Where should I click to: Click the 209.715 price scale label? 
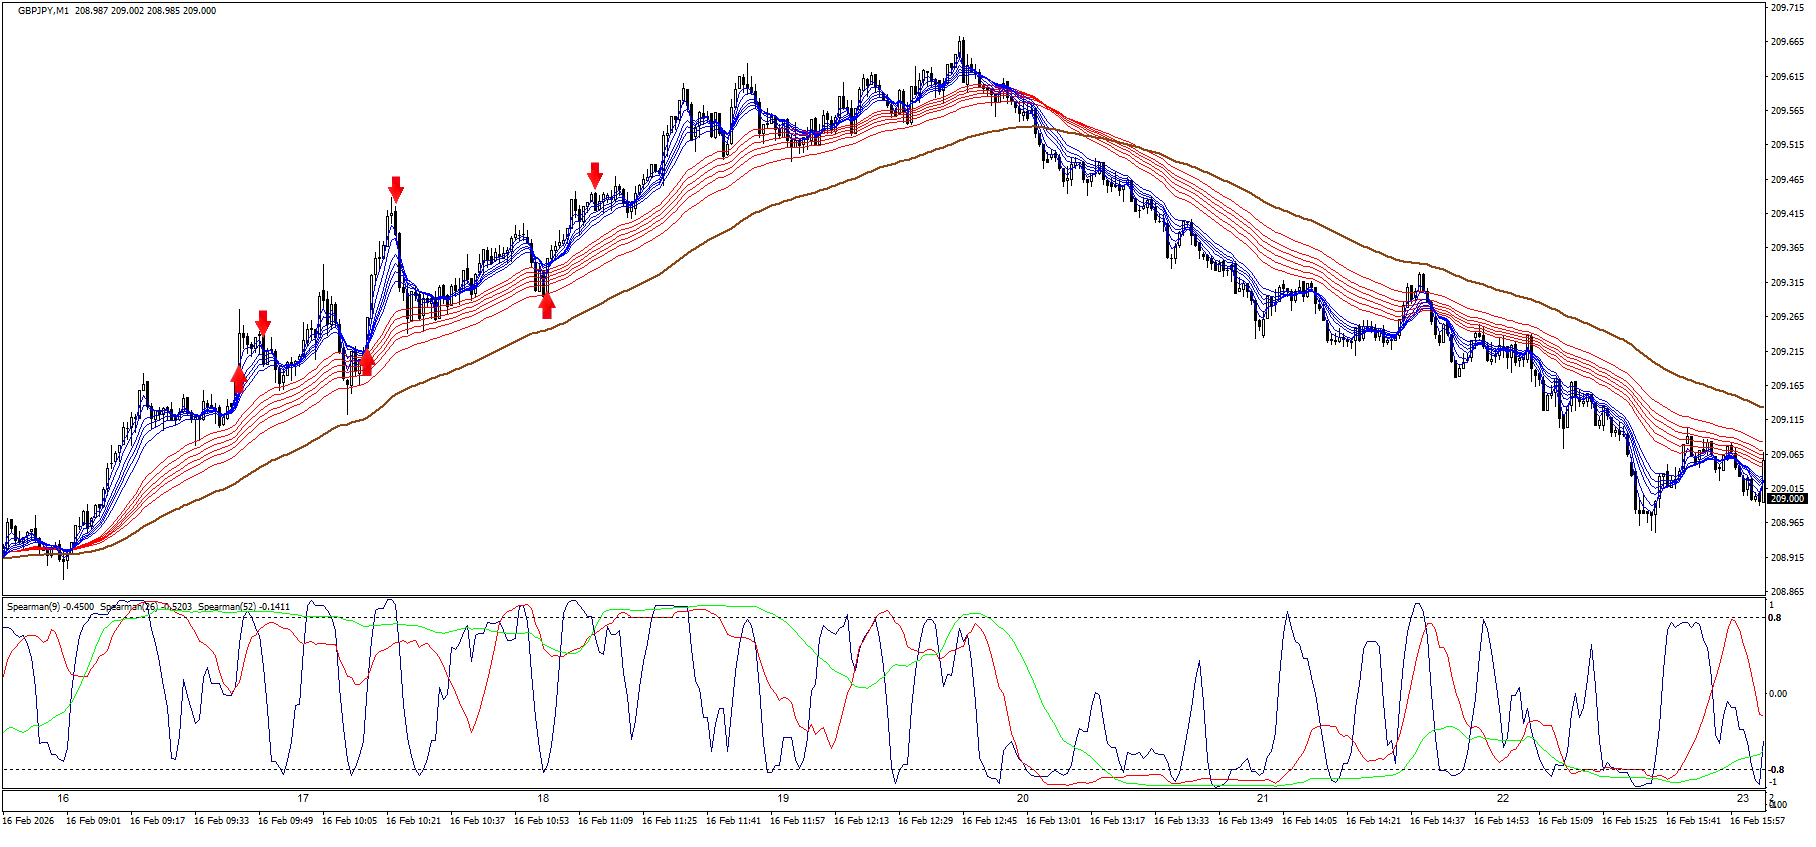[1786, 8]
